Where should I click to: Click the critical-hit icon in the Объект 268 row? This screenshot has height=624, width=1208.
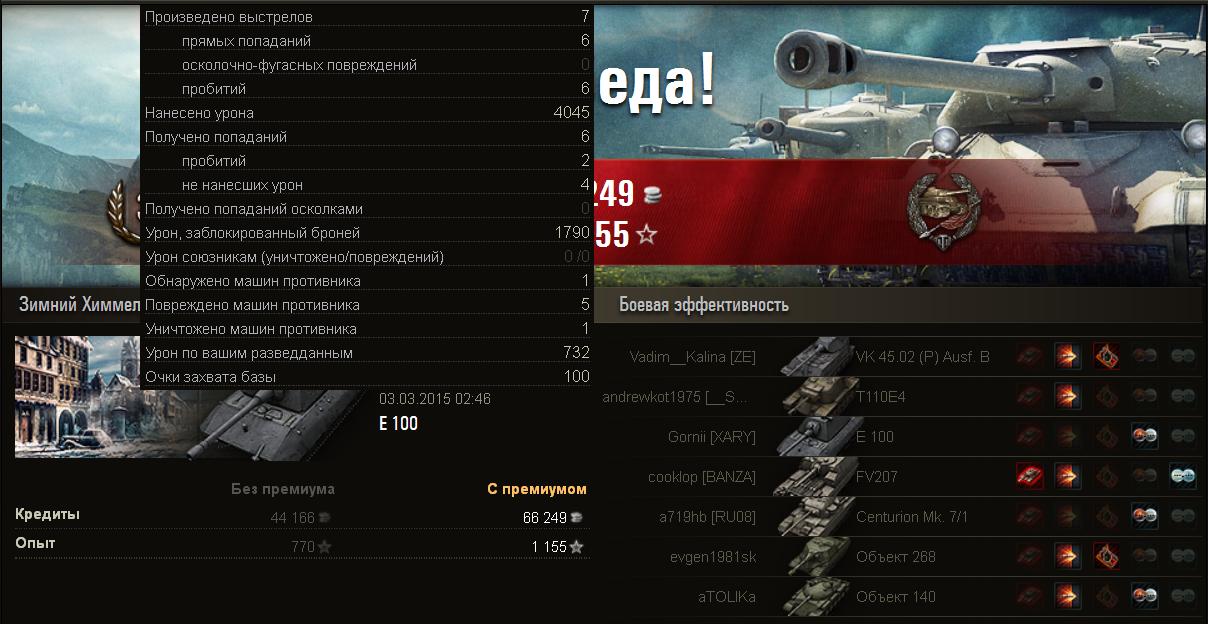[1106, 556]
